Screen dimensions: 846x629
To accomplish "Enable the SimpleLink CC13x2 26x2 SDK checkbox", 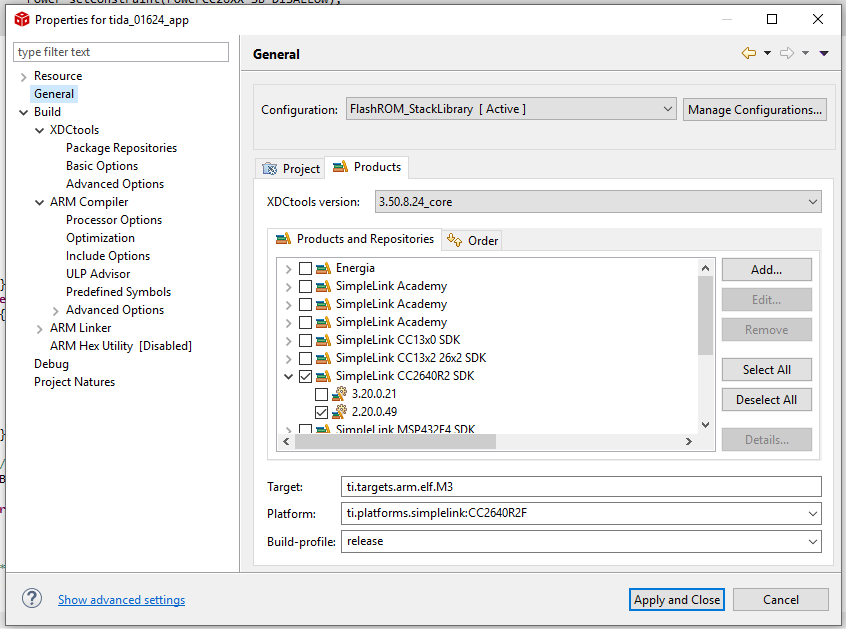I will (305, 358).
